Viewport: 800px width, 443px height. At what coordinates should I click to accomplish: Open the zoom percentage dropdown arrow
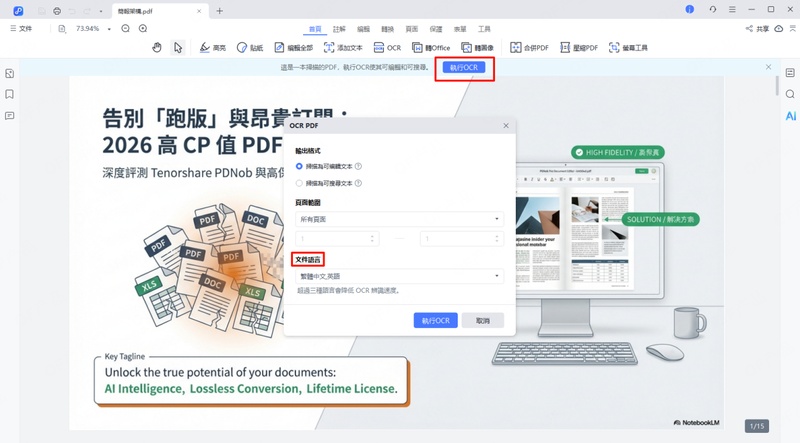click(109, 29)
